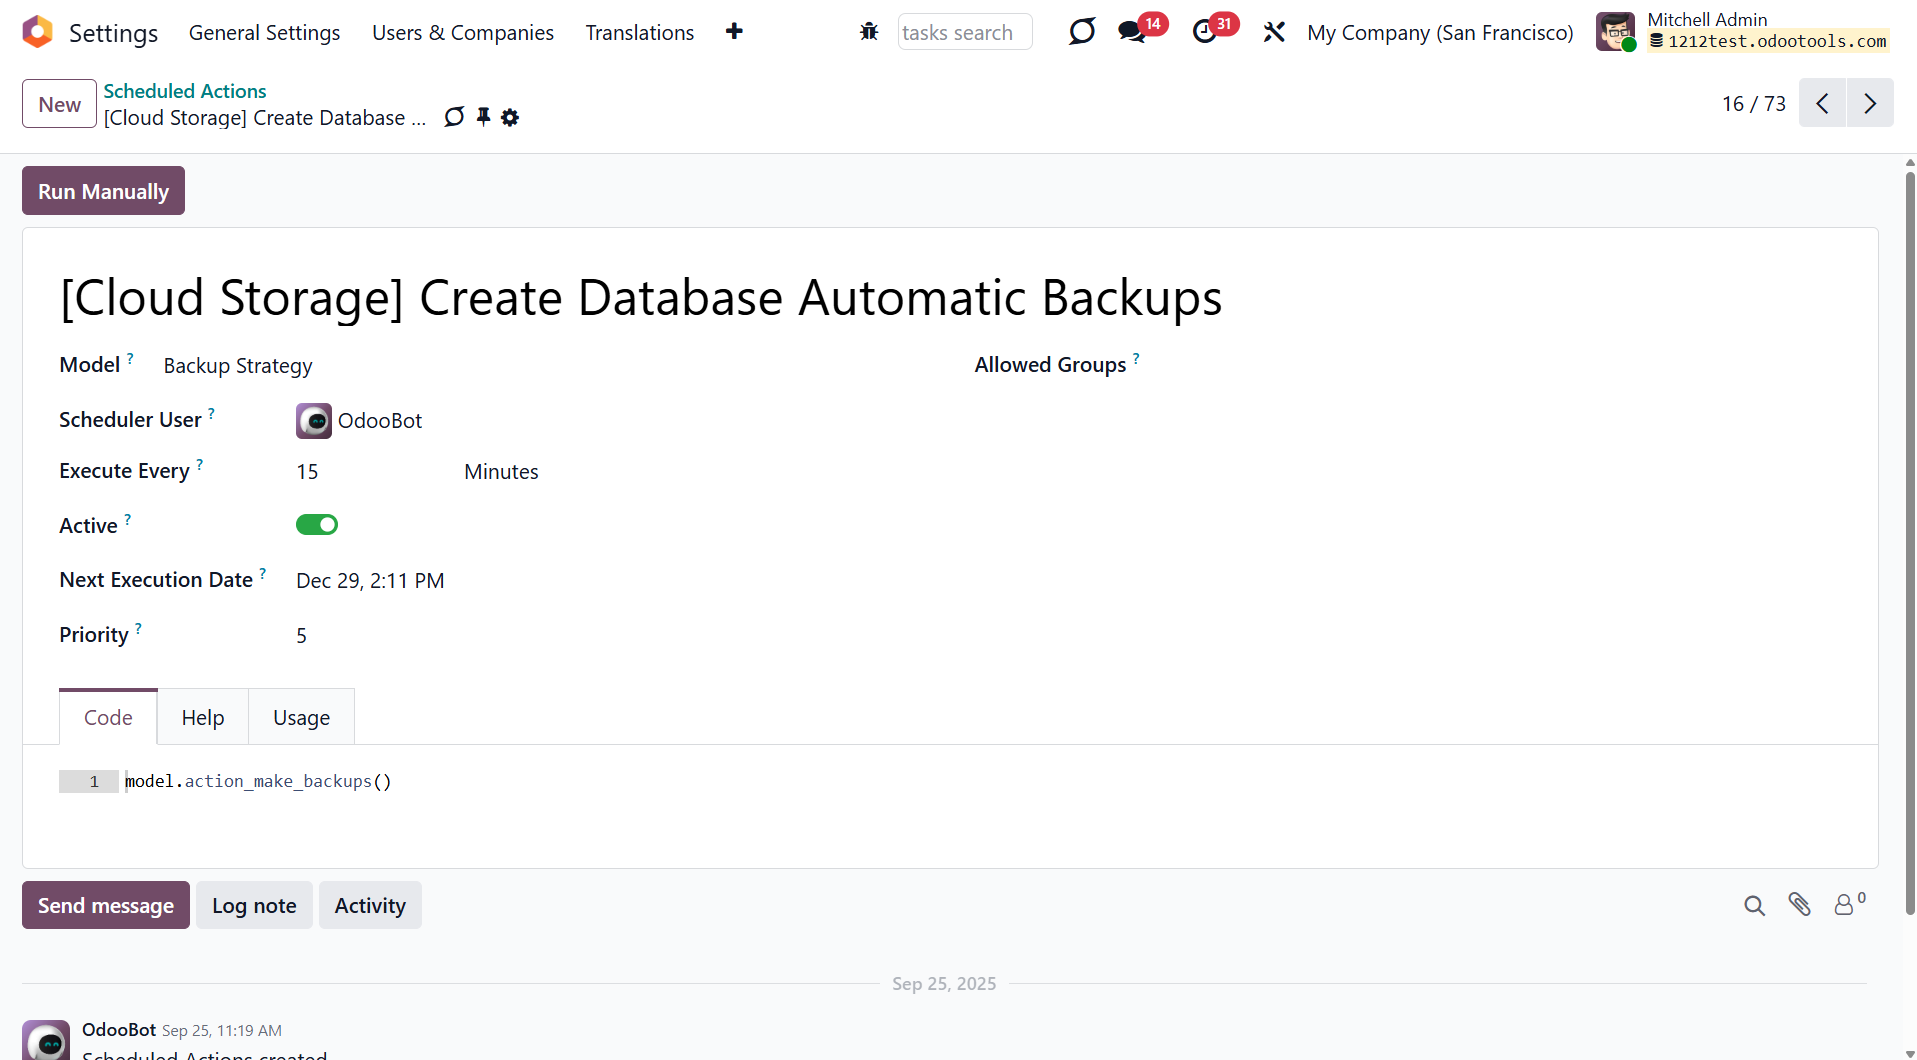Search chatter messages with magnifier icon
The image size is (1917, 1060).
click(1754, 905)
